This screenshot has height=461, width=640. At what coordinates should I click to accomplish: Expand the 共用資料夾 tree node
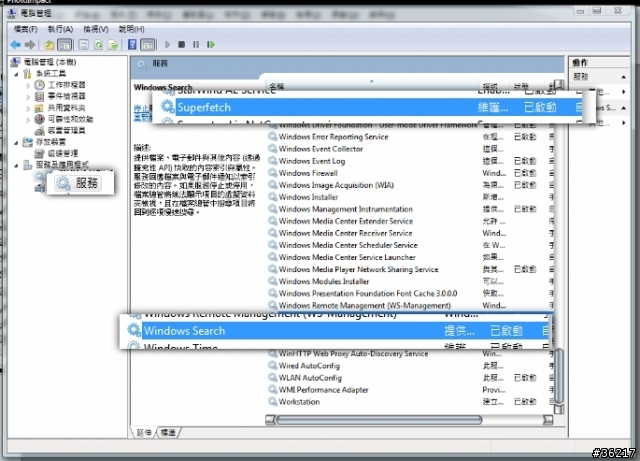[28, 108]
